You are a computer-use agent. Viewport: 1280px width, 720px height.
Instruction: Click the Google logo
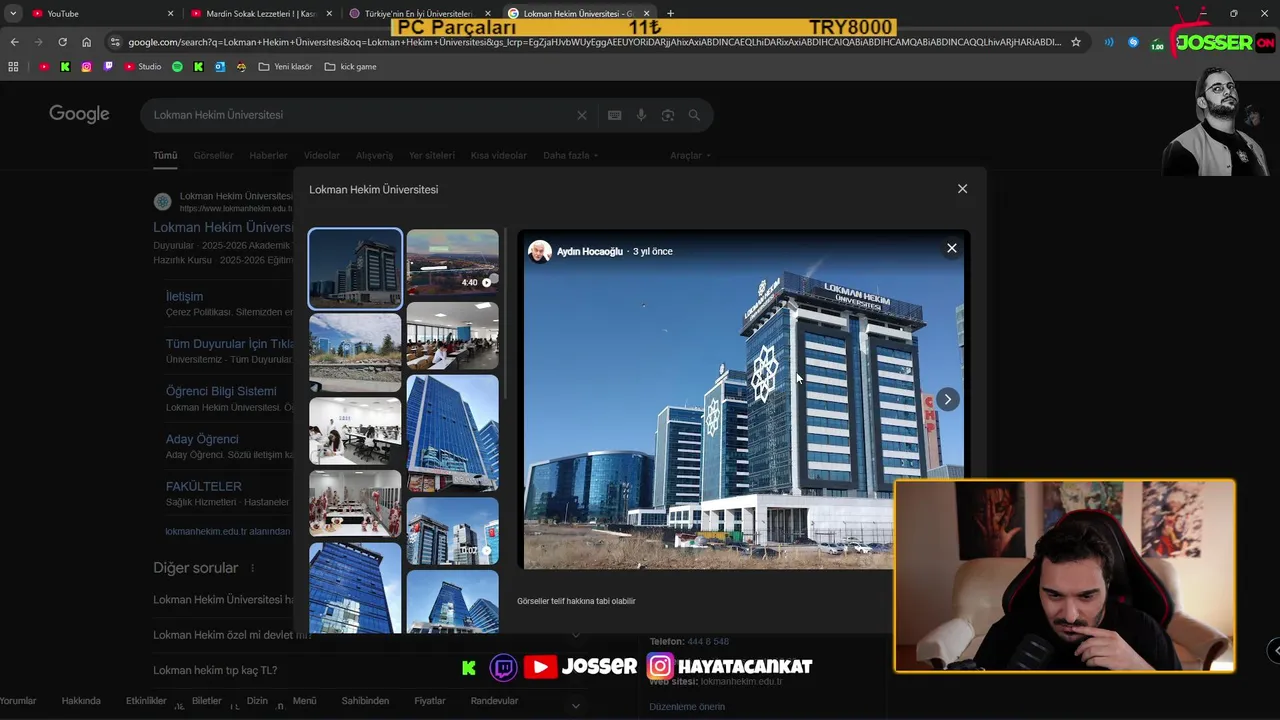coord(79,114)
